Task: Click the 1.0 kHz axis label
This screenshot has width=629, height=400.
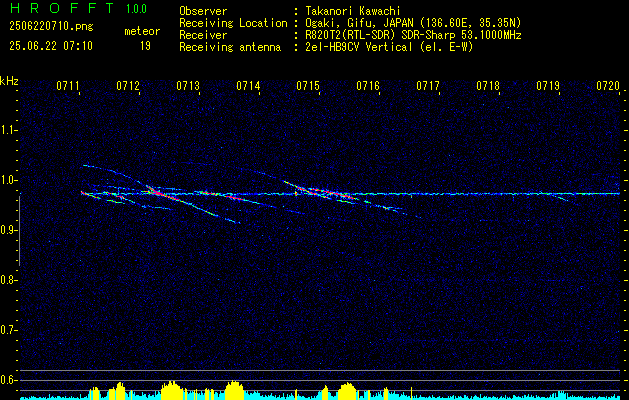Action: coord(8,180)
